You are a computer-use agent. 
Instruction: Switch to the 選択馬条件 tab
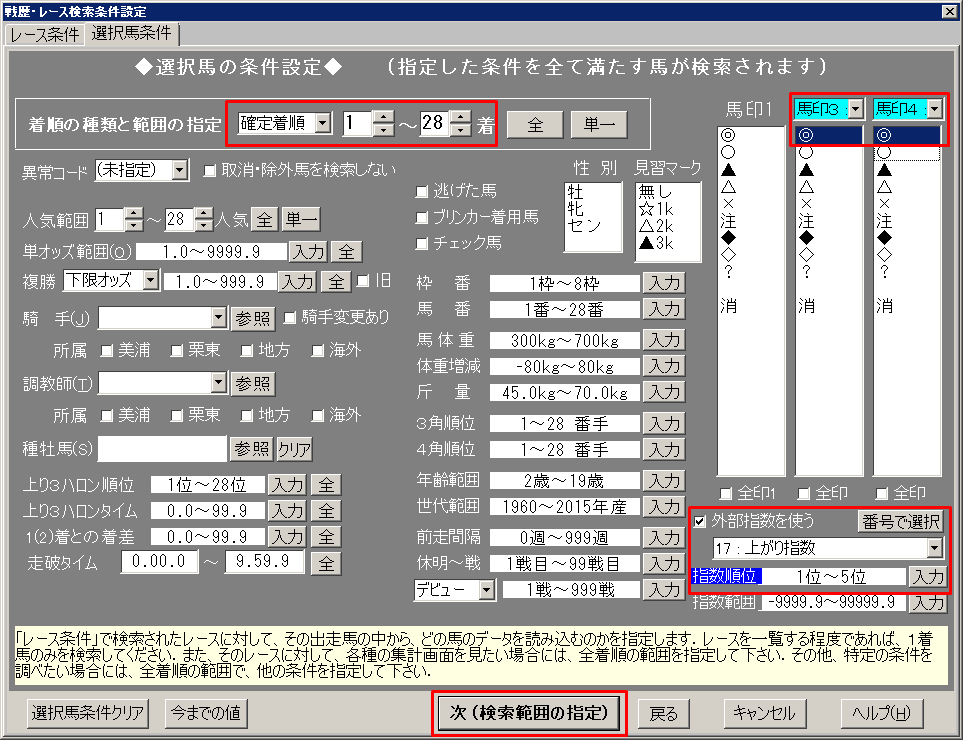(x=131, y=33)
